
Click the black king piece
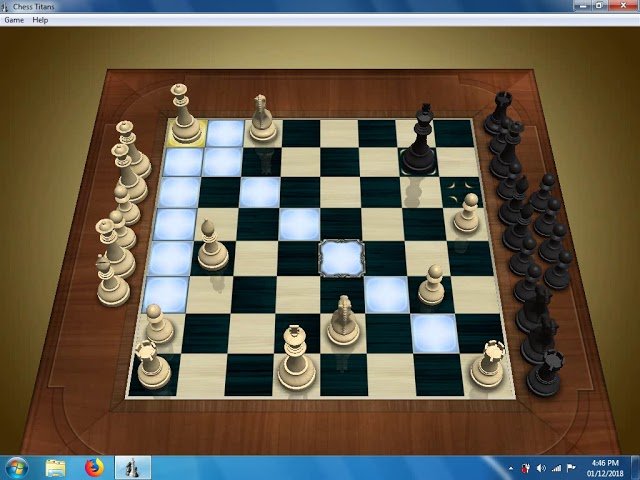pos(420,140)
